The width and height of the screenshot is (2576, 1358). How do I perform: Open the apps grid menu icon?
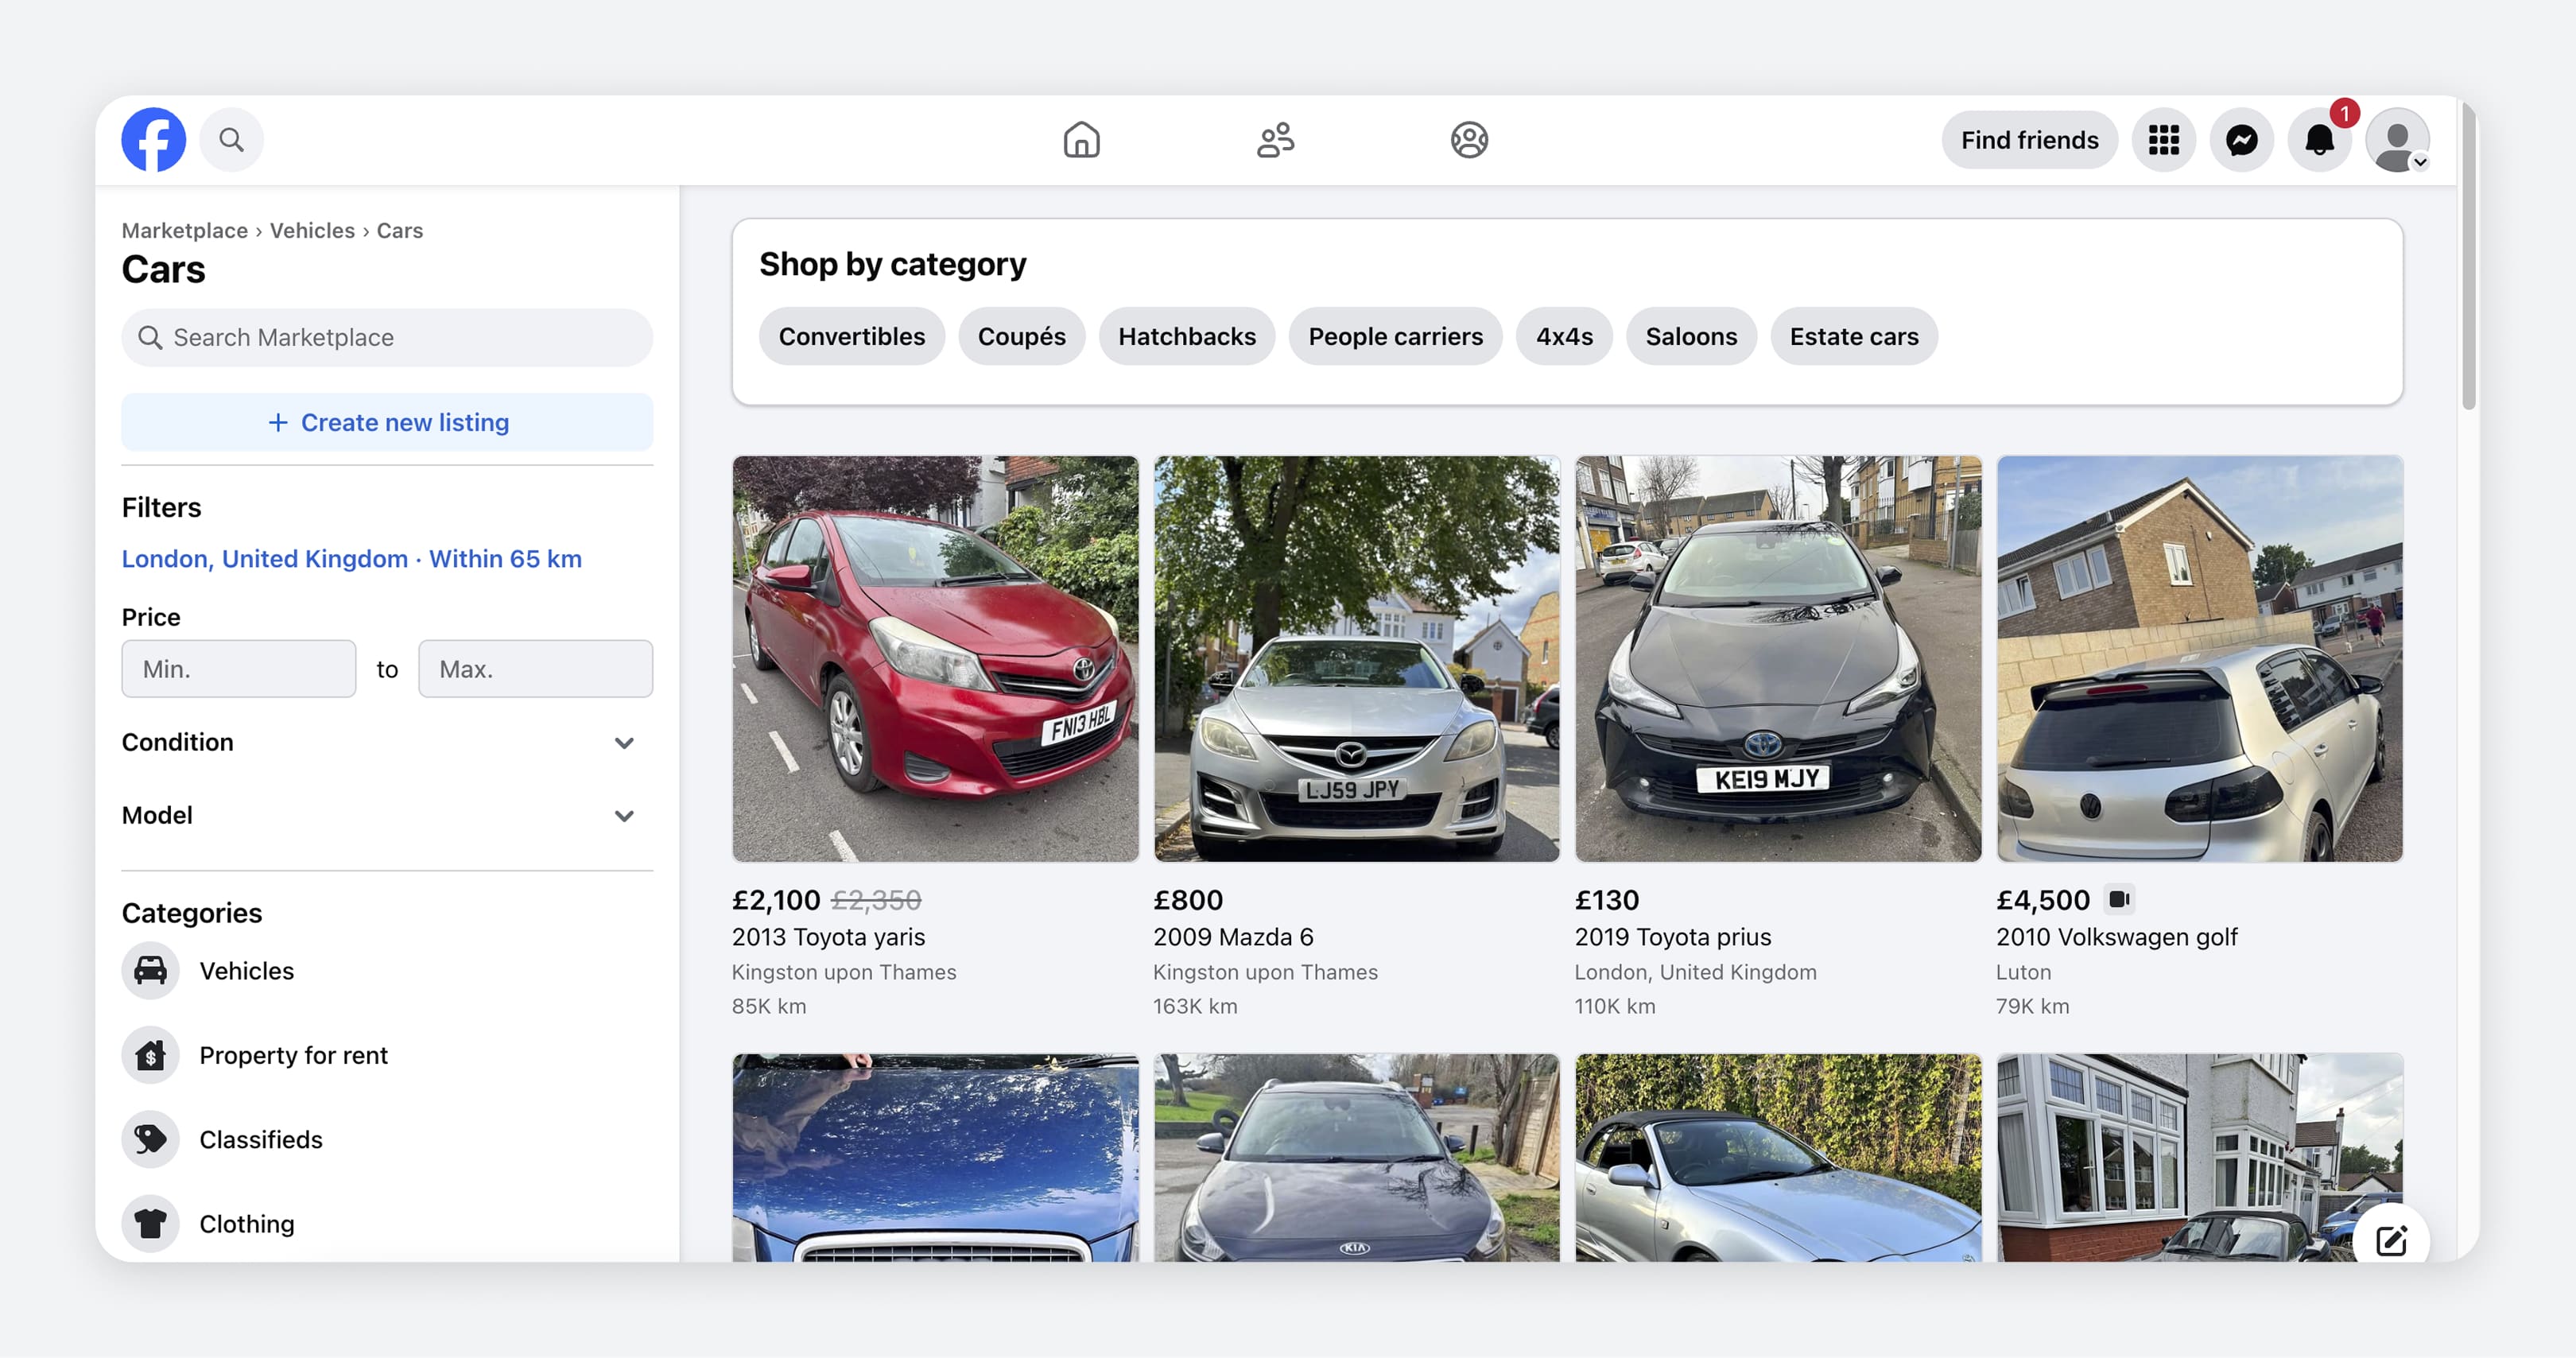click(2163, 140)
